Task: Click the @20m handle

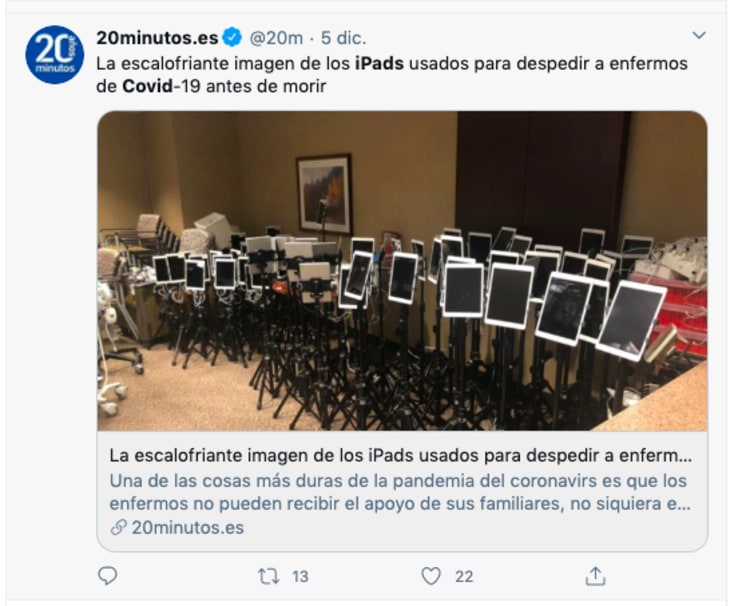Action: [x=276, y=38]
